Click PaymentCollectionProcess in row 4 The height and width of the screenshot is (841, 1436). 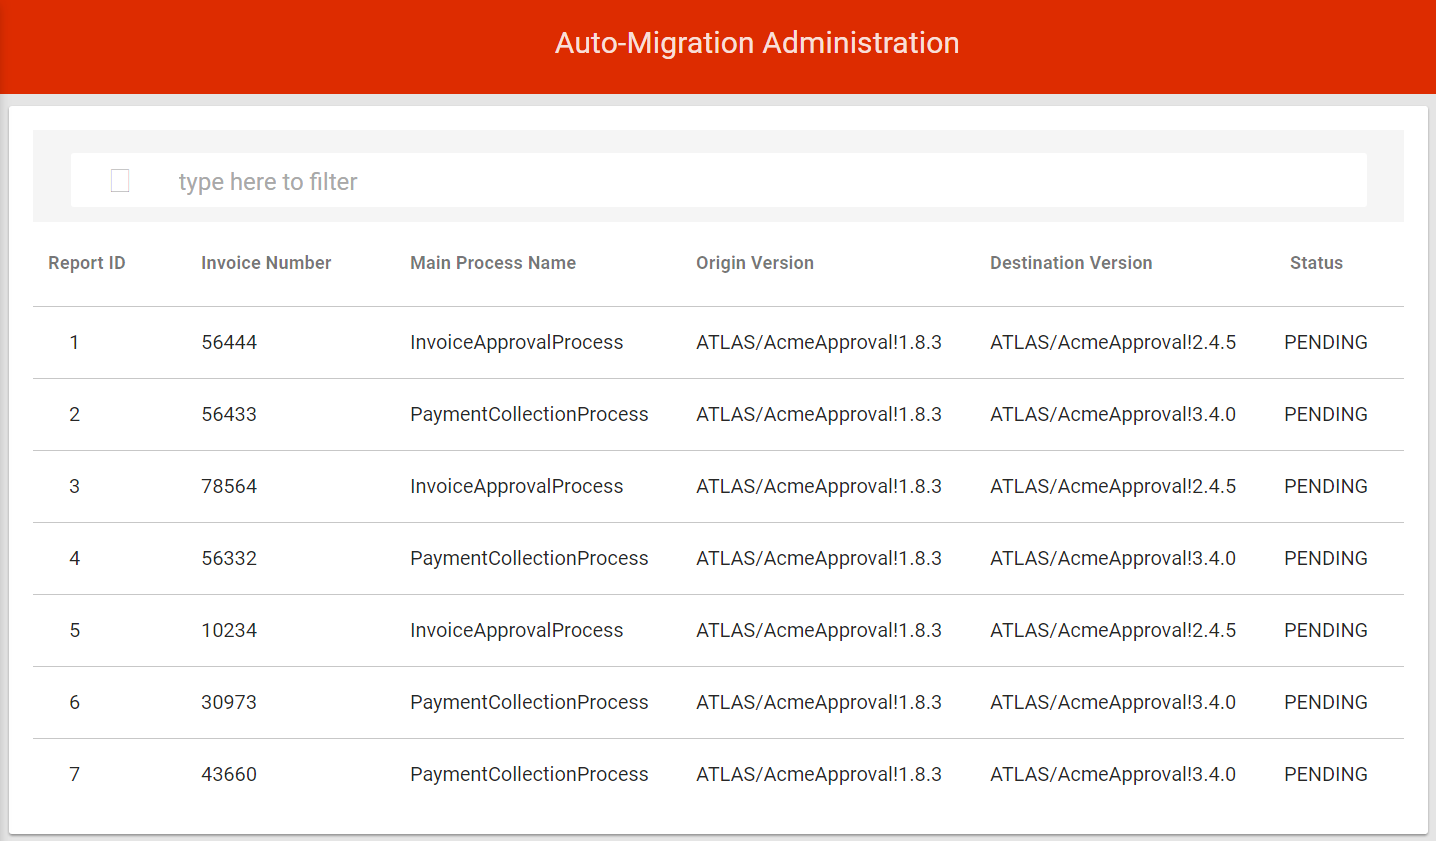[x=529, y=558]
